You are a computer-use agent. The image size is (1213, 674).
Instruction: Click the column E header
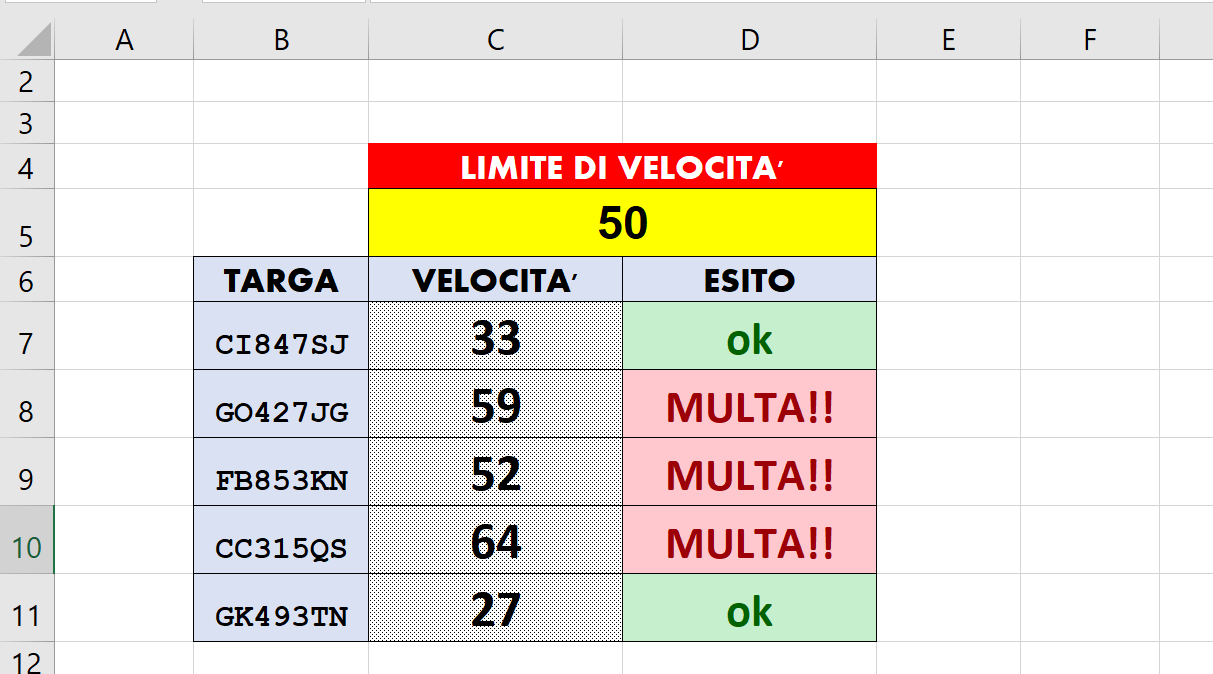click(x=948, y=40)
